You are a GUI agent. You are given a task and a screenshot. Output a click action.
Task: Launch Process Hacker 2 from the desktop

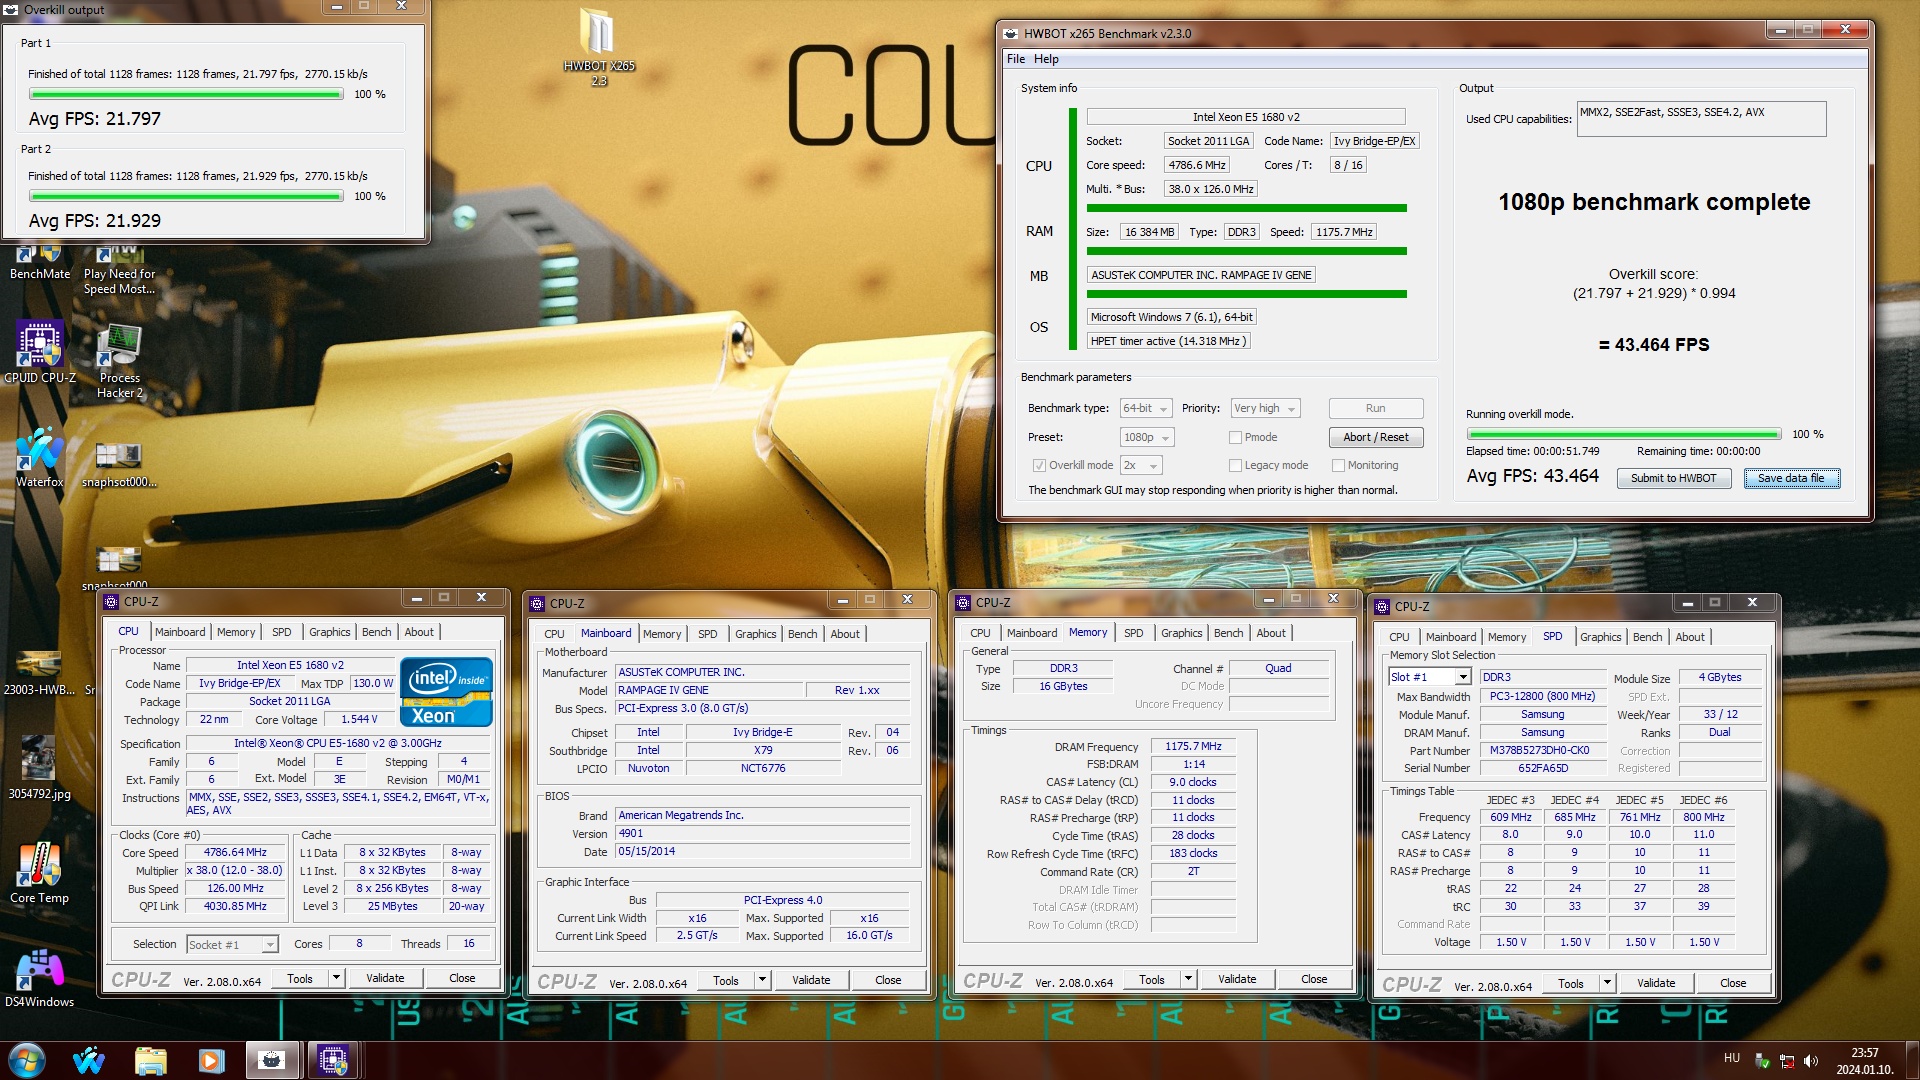click(x=119, y=361)
